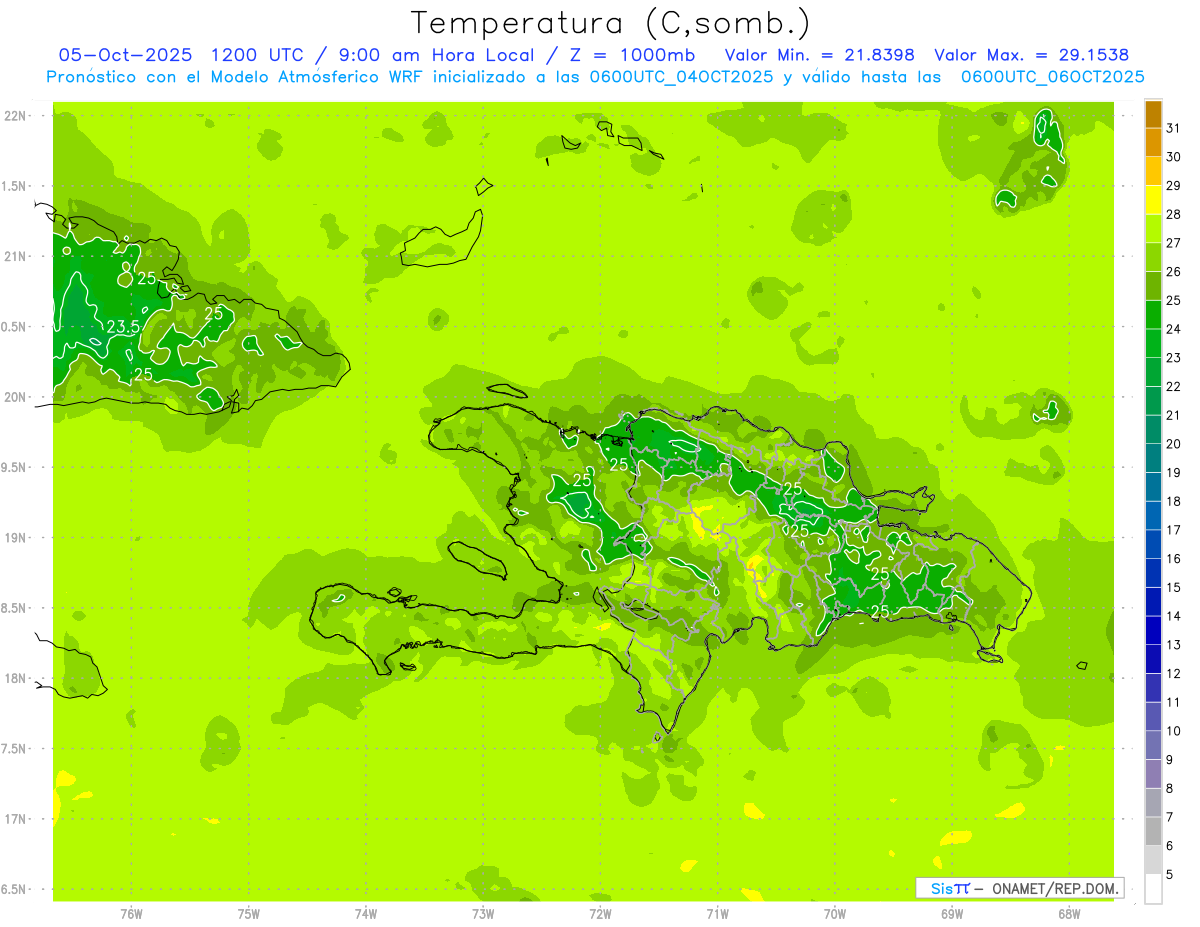Click the SisPI logo text in the credit box
Viewport: 1200px width, 927px height.
click(x=949, y=888)
